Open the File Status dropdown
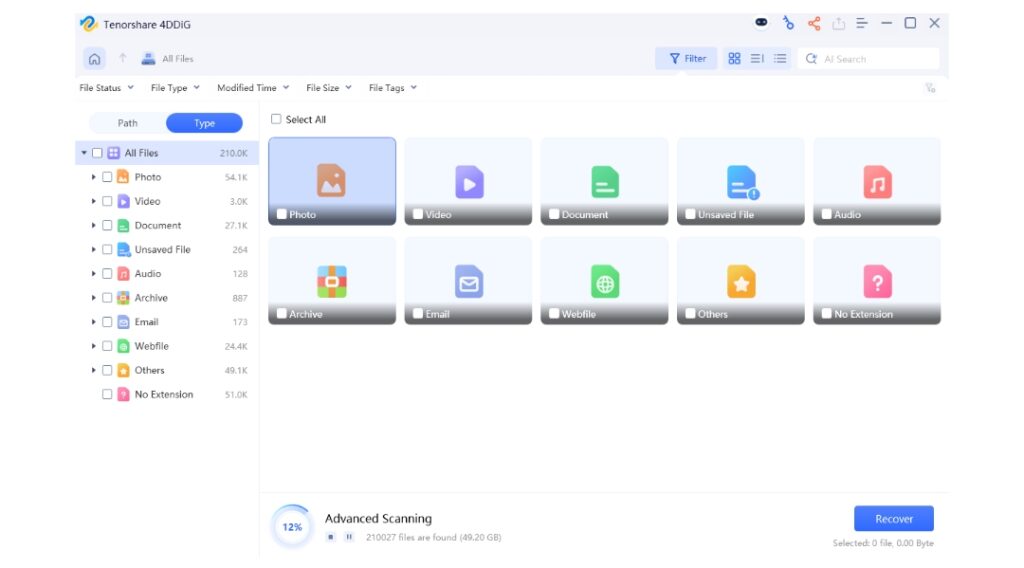1024x568 pixels. pyautogui.click(x=106, y=87)
